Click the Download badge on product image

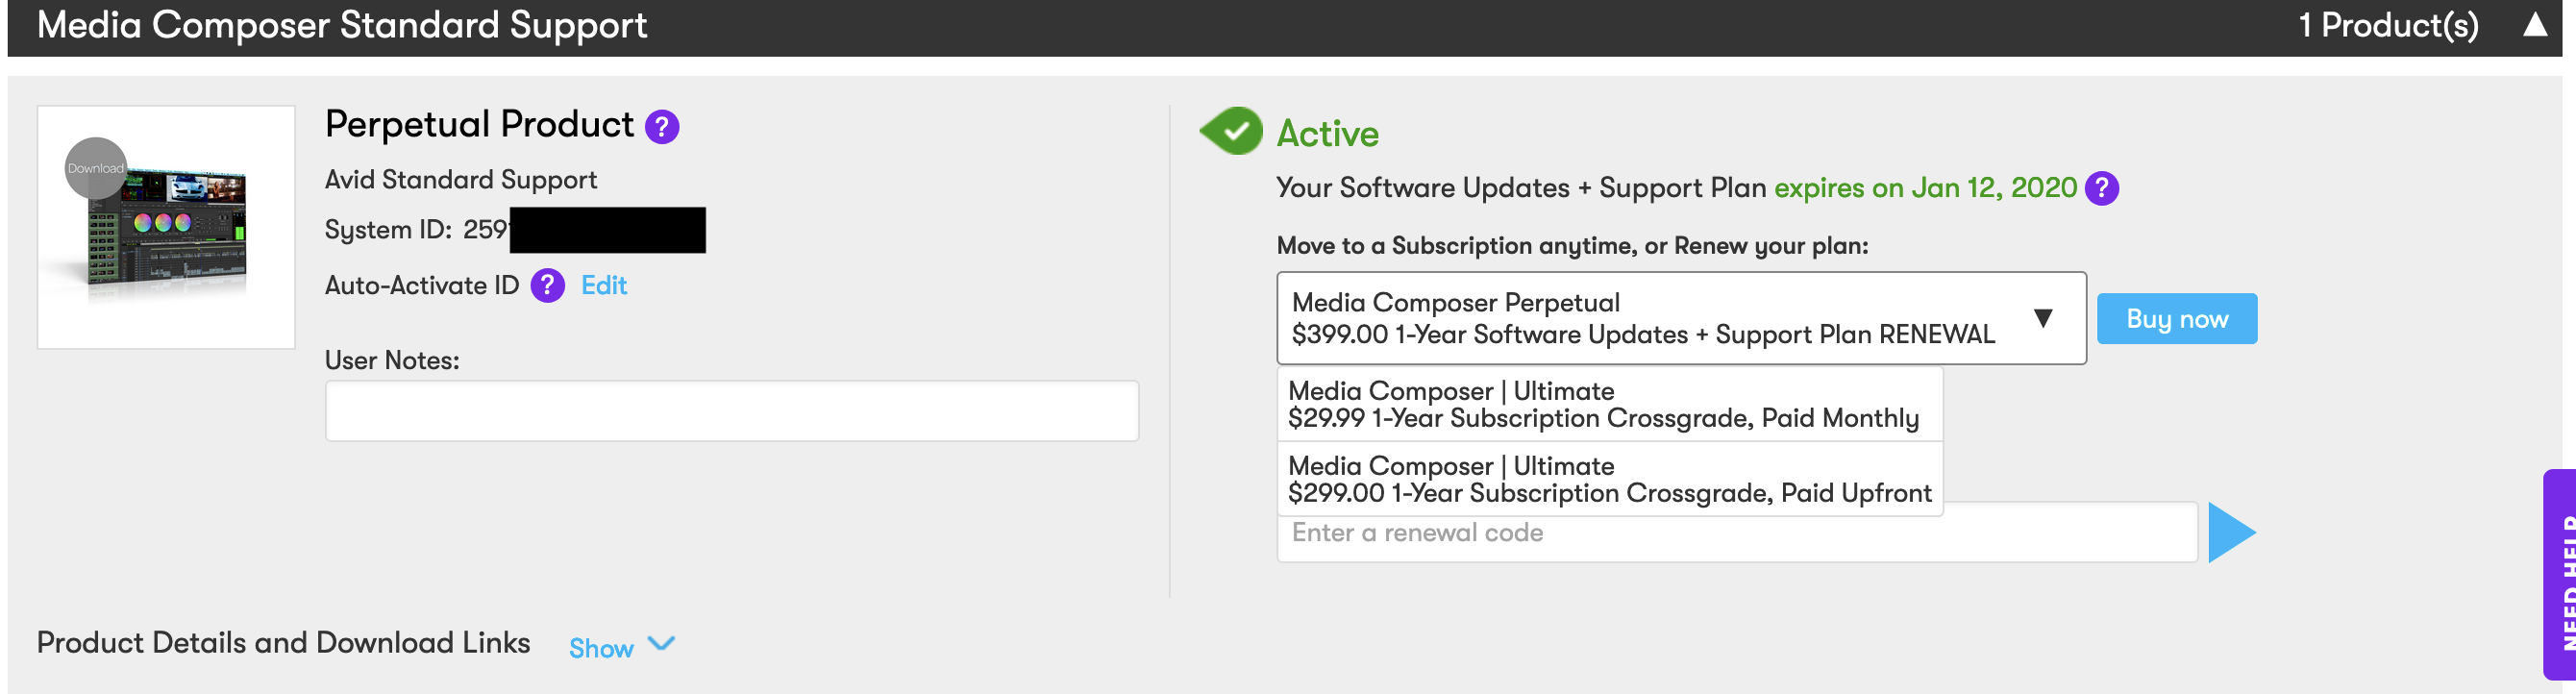pos(95,168)
